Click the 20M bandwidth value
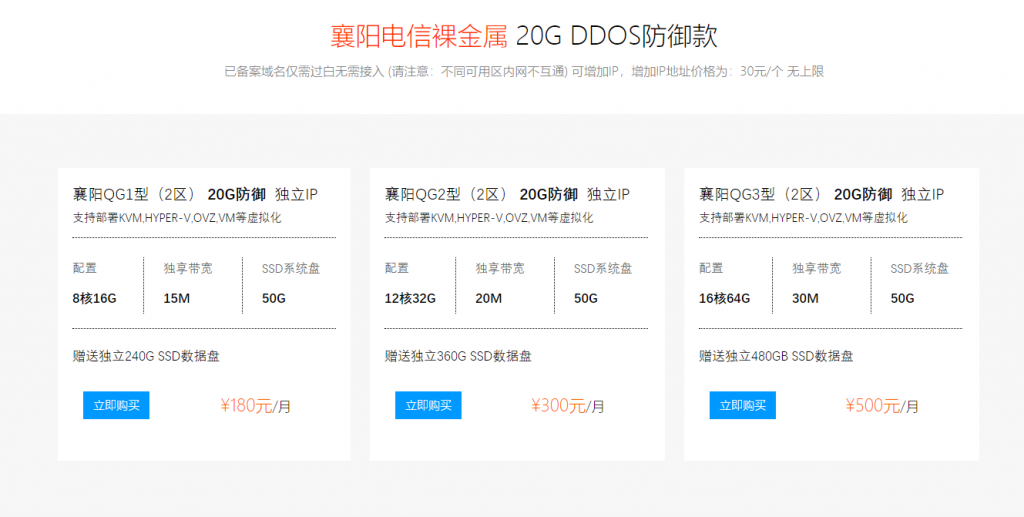Image resolution: width=1024 pixels, height=517 pixels. point(488,299)
